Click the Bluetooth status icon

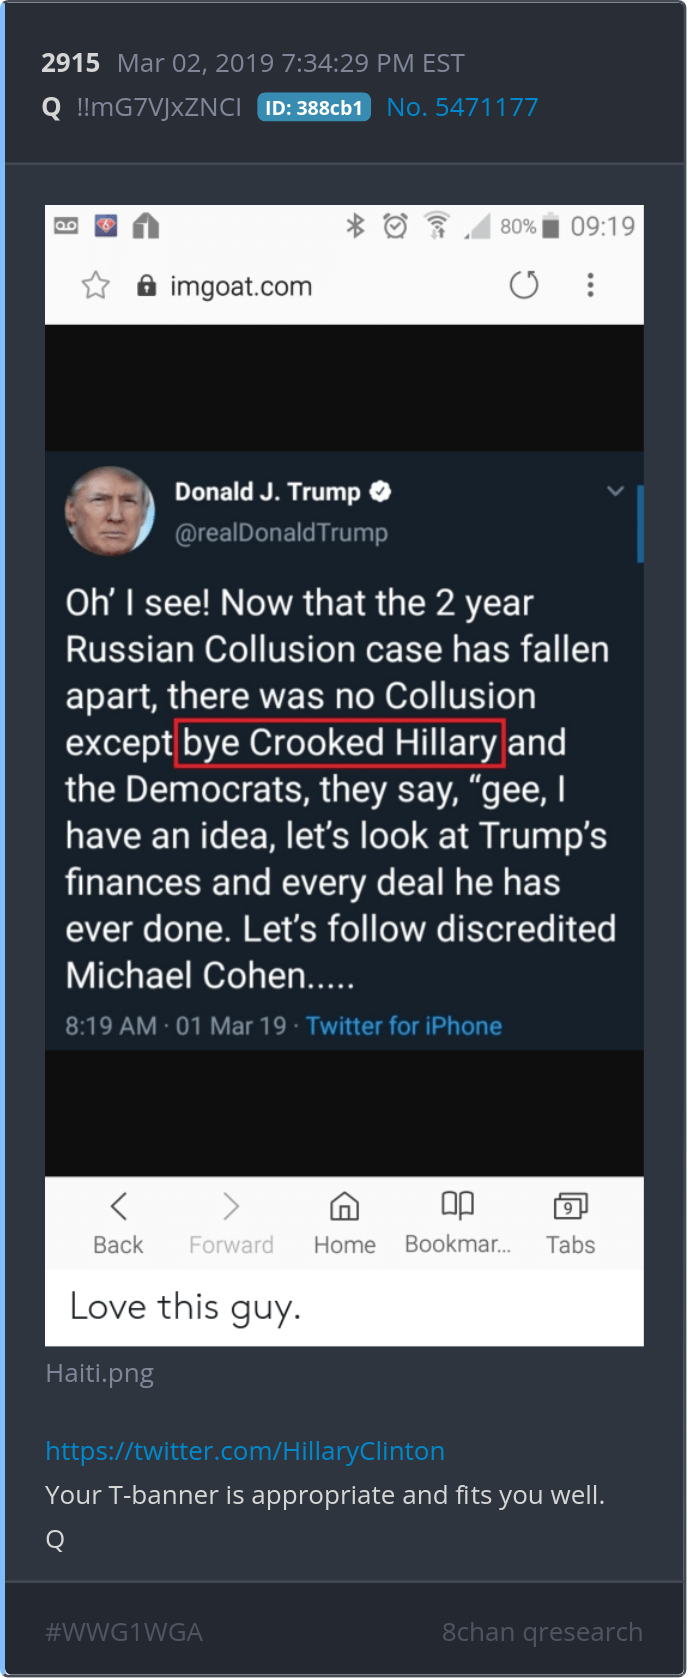point(355,226)
